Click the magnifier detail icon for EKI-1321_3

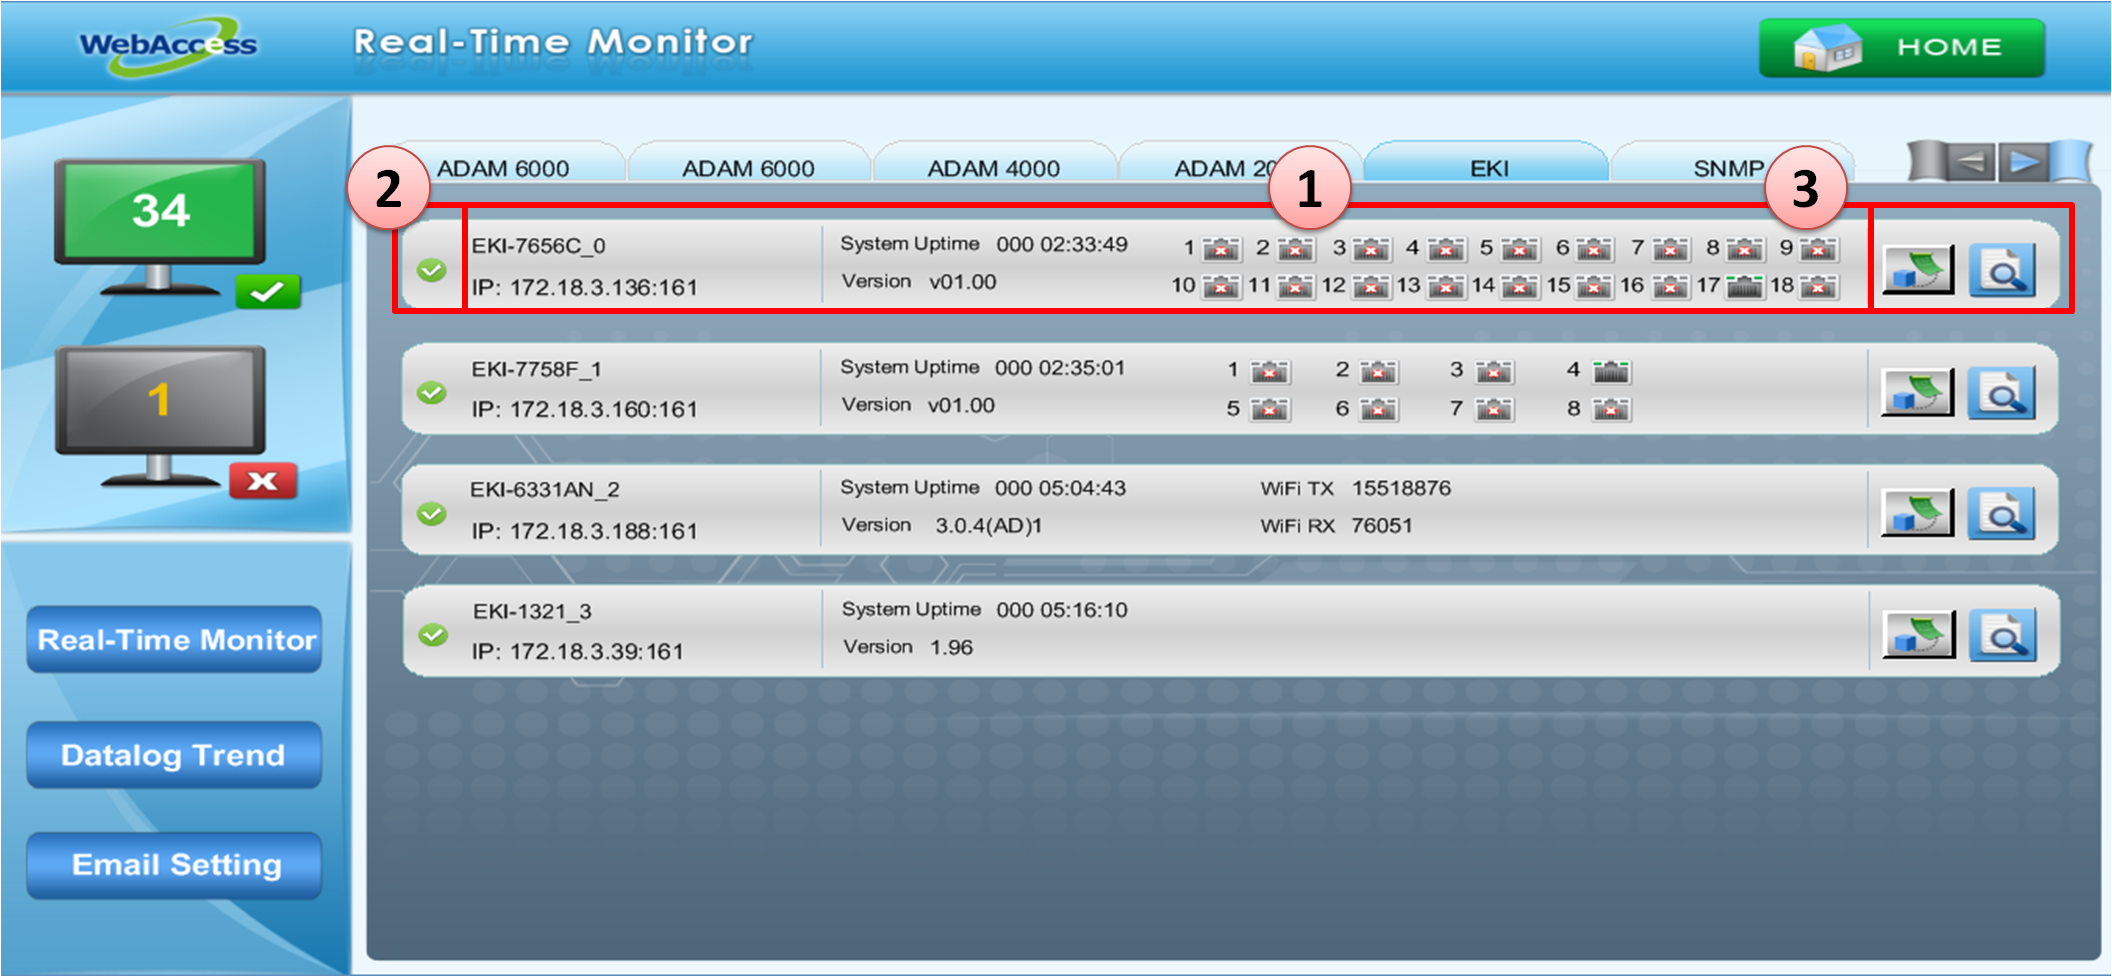point(2002,634)
